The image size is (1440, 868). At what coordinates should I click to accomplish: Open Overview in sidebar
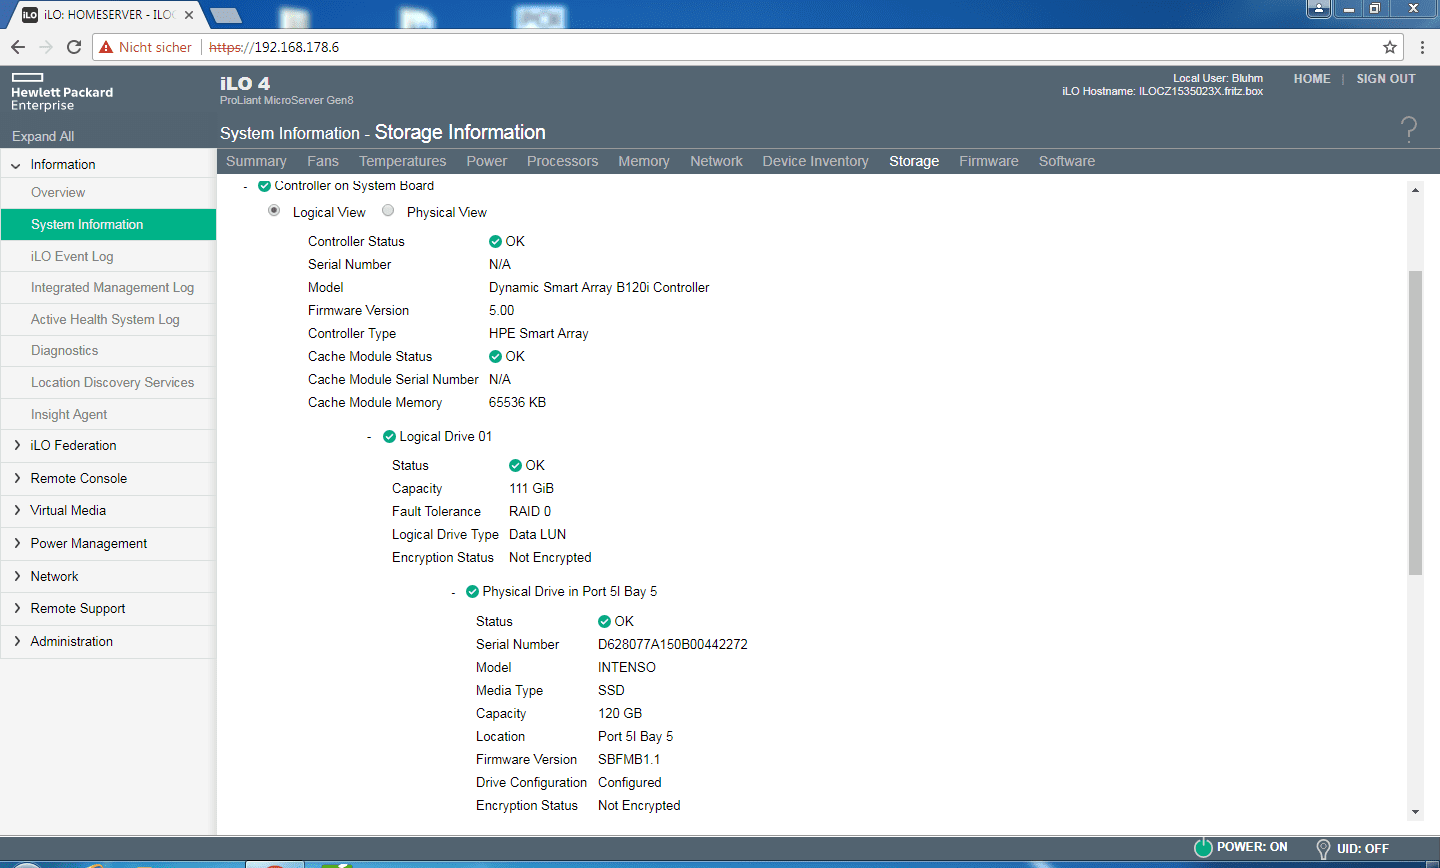[108, 193]
